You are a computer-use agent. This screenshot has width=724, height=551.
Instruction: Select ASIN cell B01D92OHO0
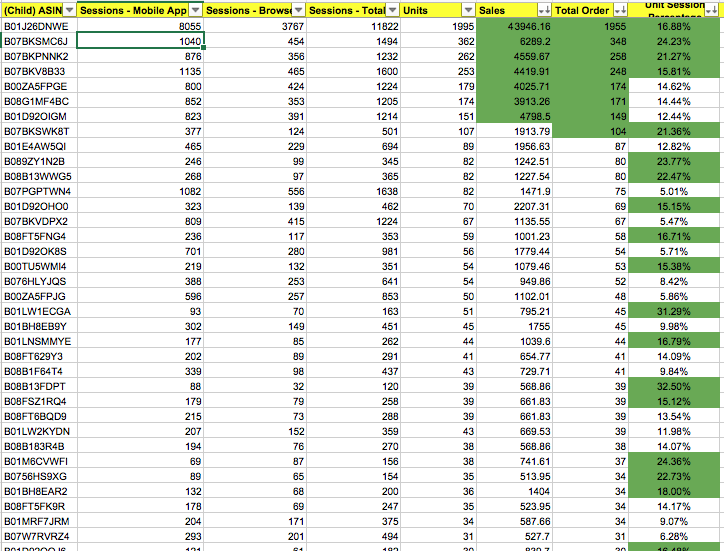(39, 206)
